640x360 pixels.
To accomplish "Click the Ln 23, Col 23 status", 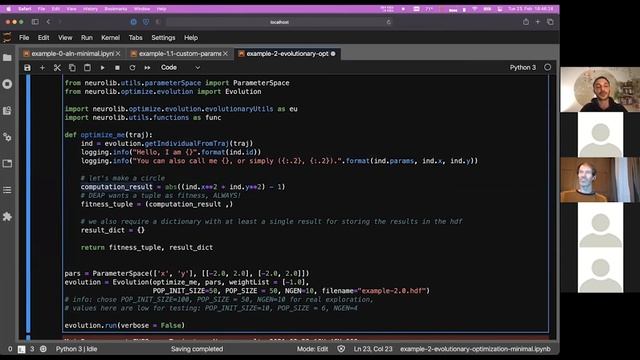I will (x=373, y=349).
